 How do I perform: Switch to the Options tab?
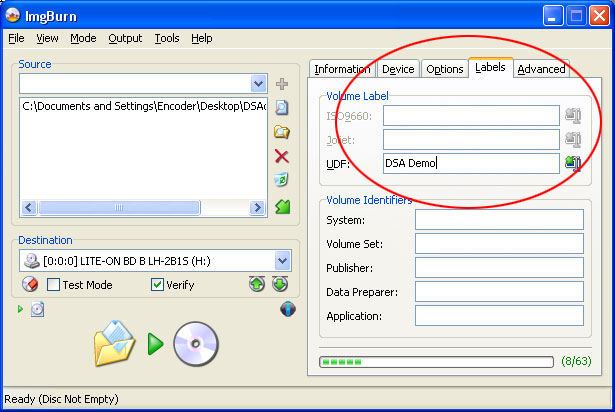[x=445, y=69]
